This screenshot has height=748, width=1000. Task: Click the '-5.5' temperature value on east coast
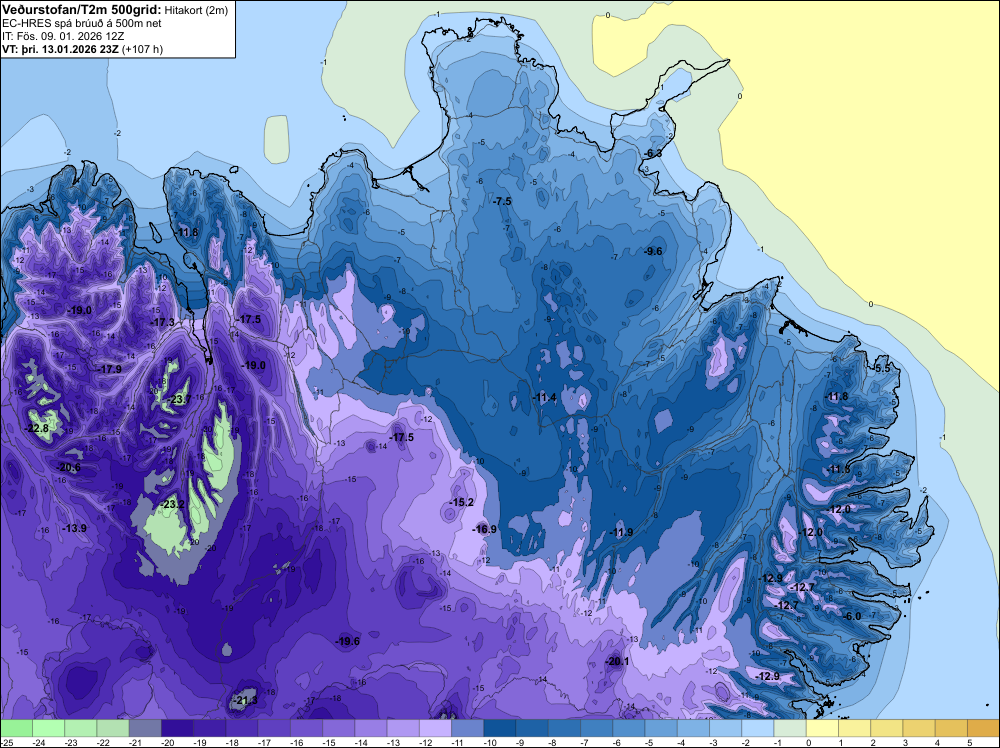tap(881, 369)
